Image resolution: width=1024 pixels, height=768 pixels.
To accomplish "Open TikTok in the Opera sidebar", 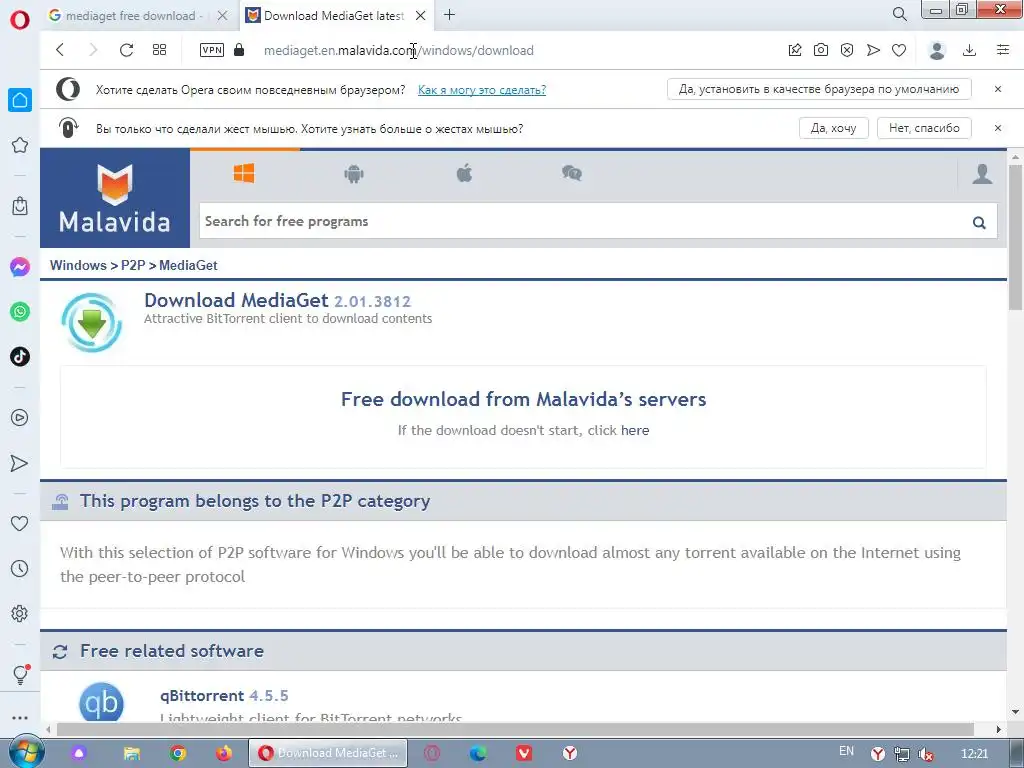I will 20,357.
